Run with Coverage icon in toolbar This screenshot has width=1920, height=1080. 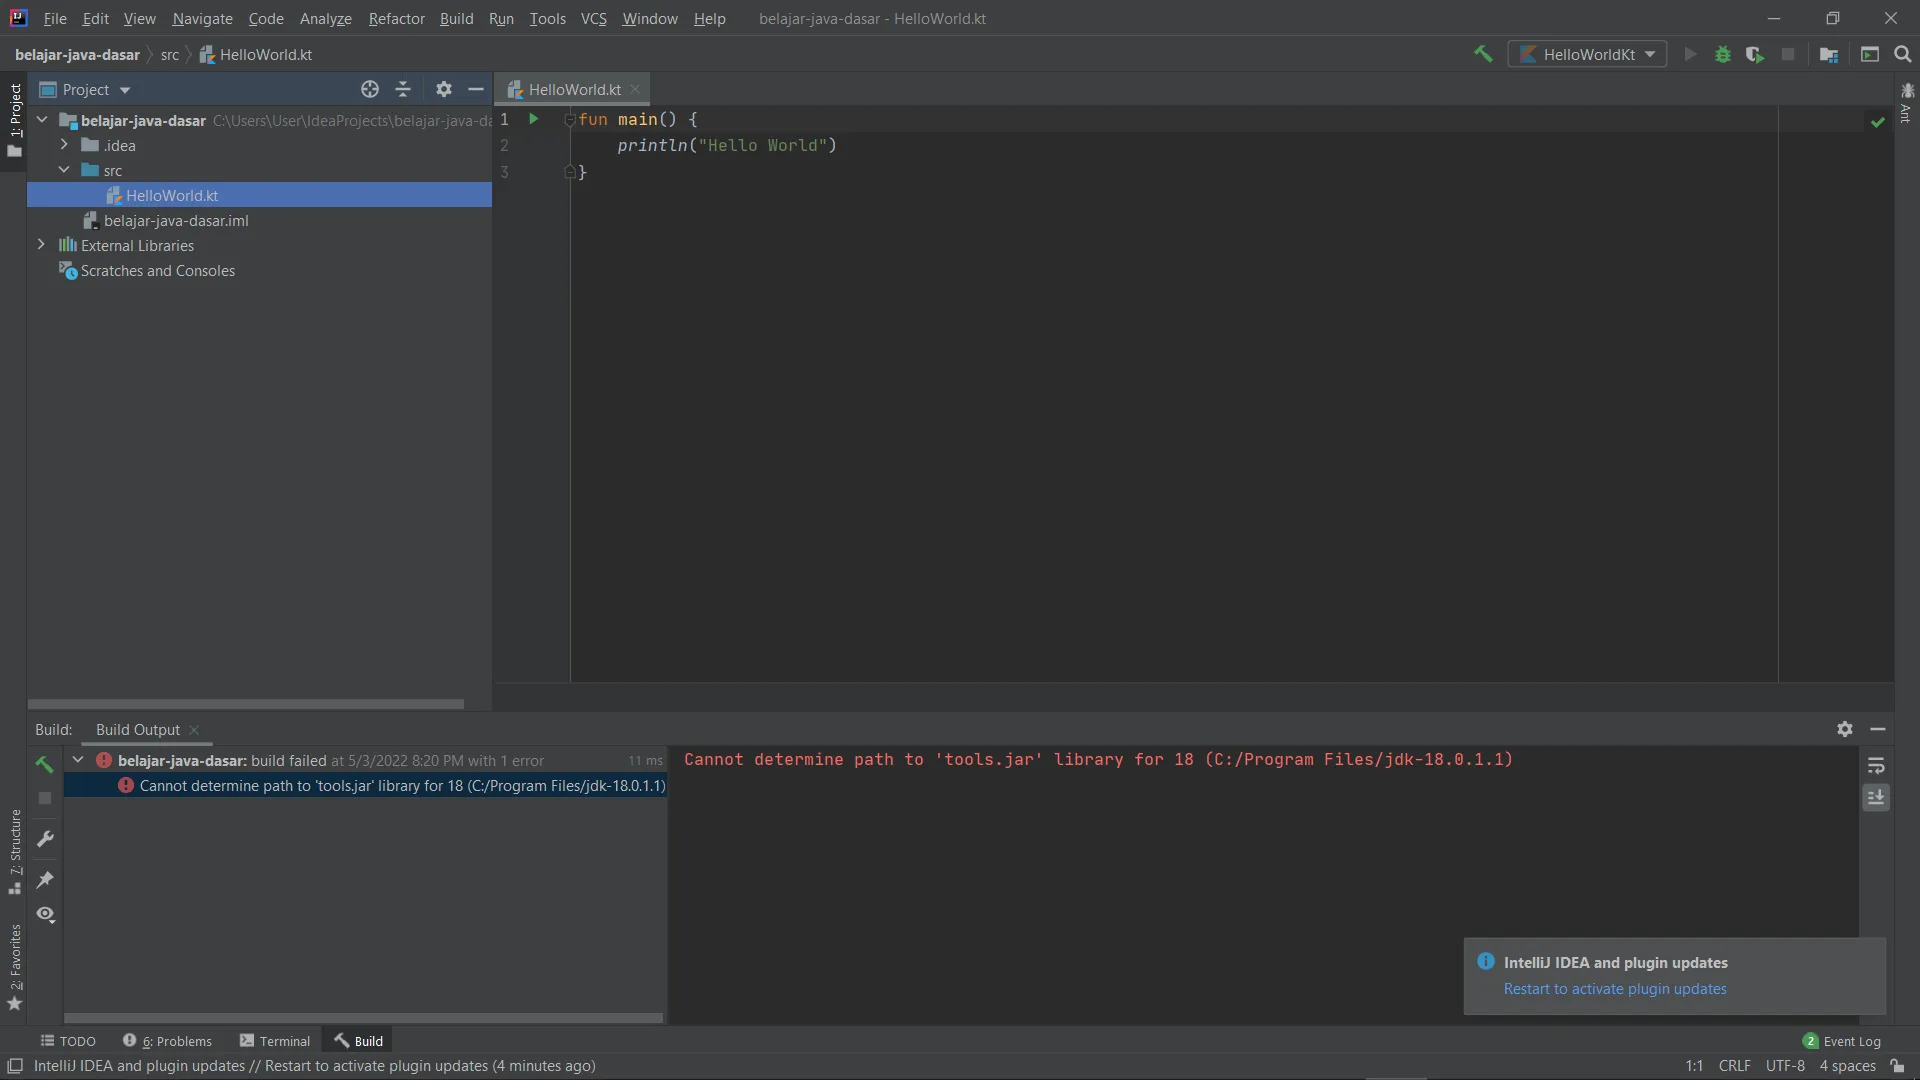(x=1755, y=54)
